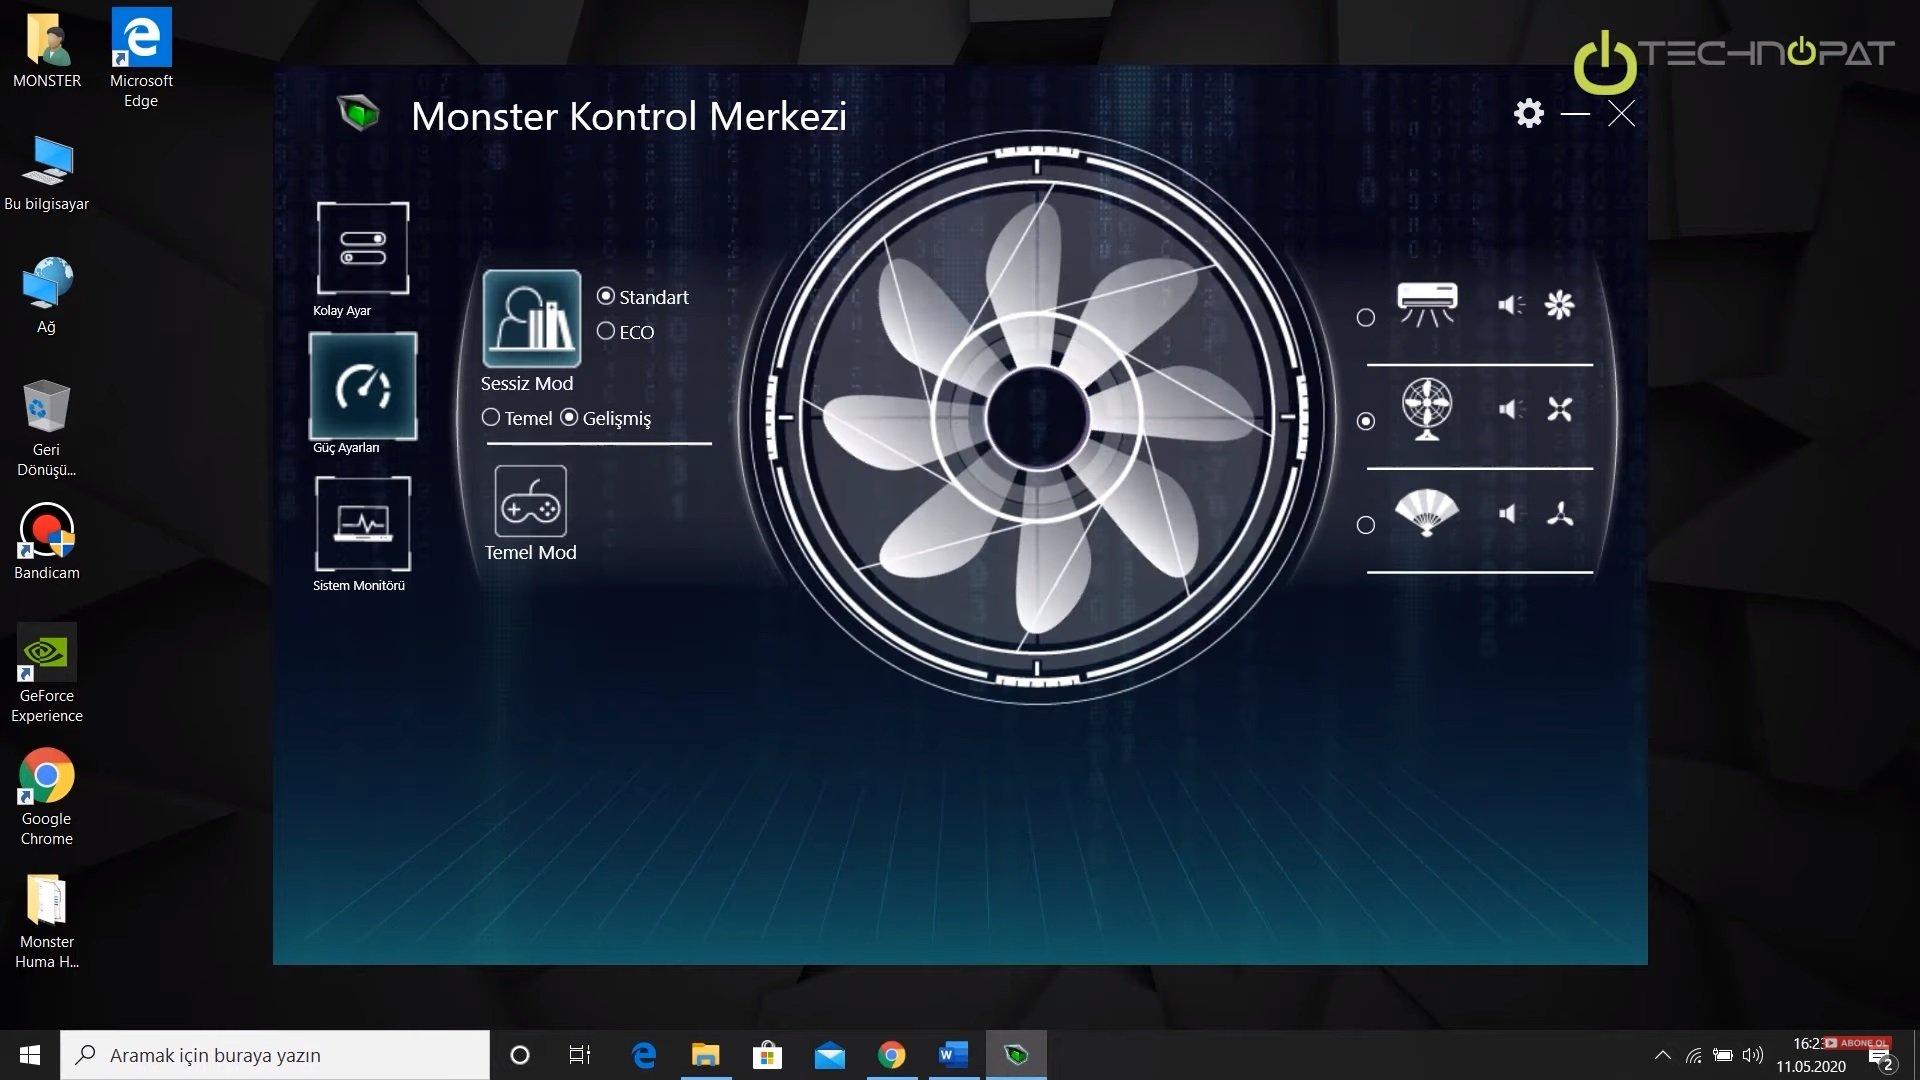
Task: Select the ECO radio option
Action: pos(605,331)
